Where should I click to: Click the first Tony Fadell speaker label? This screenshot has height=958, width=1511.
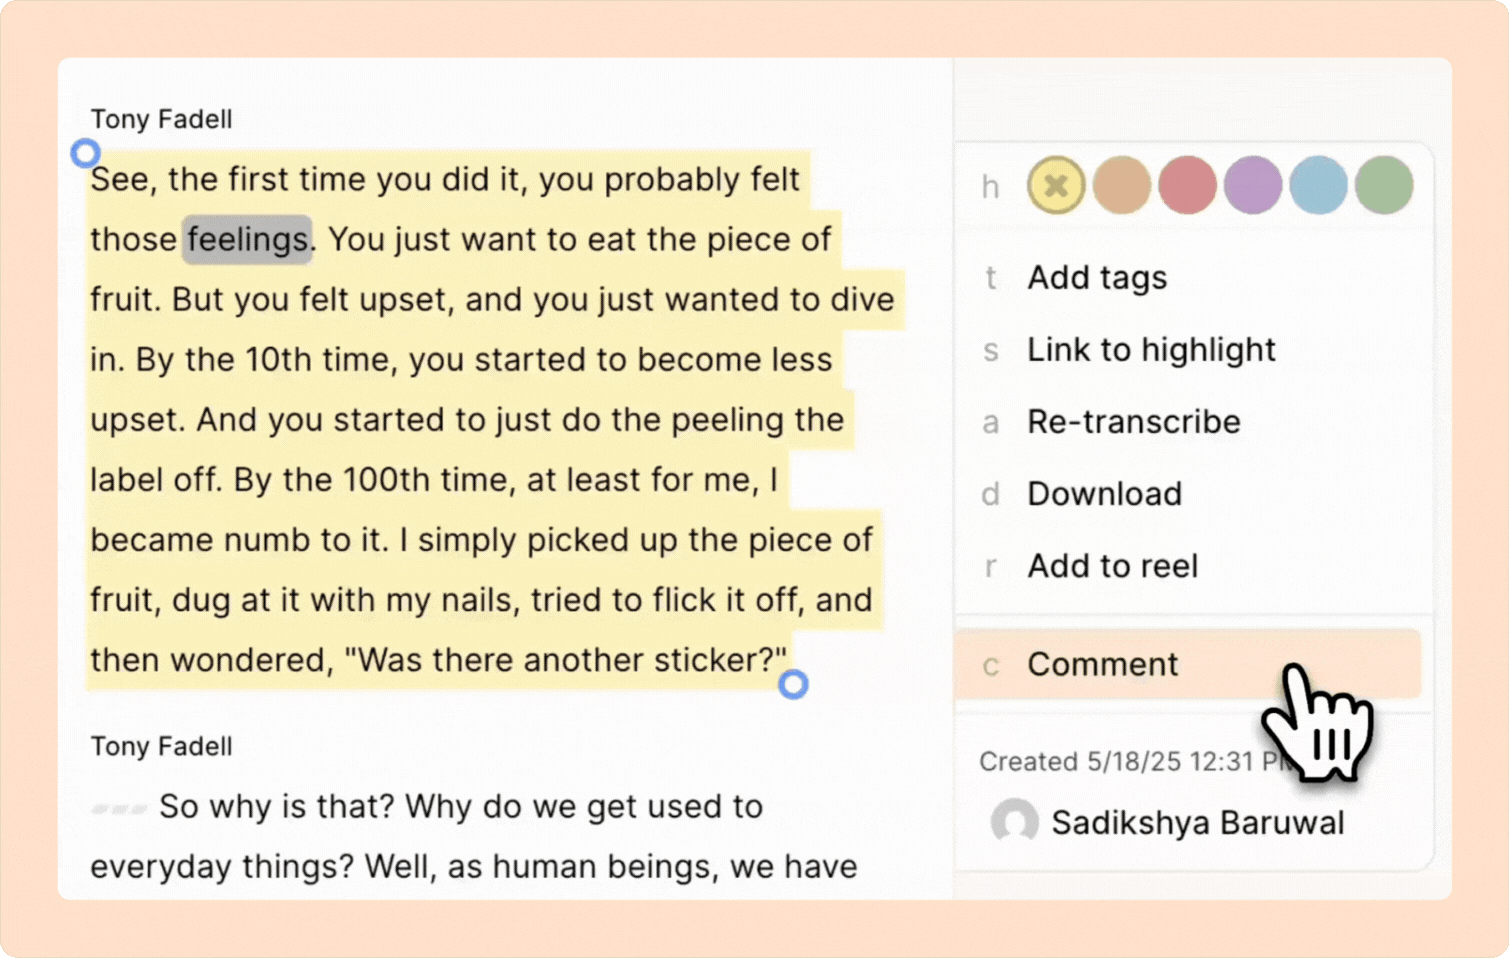[161, 119]
